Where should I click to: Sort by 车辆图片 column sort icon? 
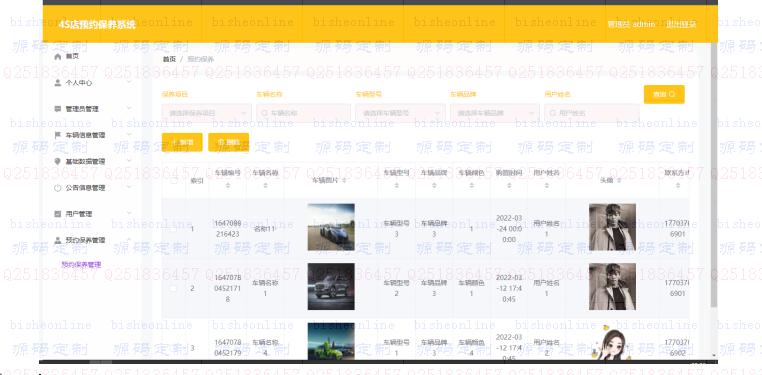pyautogui.click(x=344, y=180)
